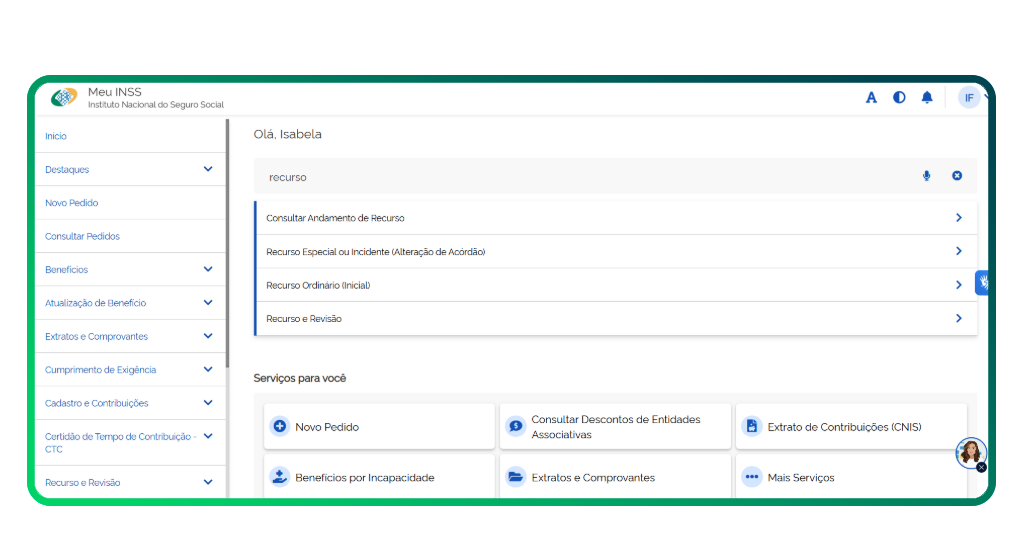Expand Cumprimento de Exigência chevron
Image resolution: width=1024 pixels, height=536 pixels.
point(208,369)
